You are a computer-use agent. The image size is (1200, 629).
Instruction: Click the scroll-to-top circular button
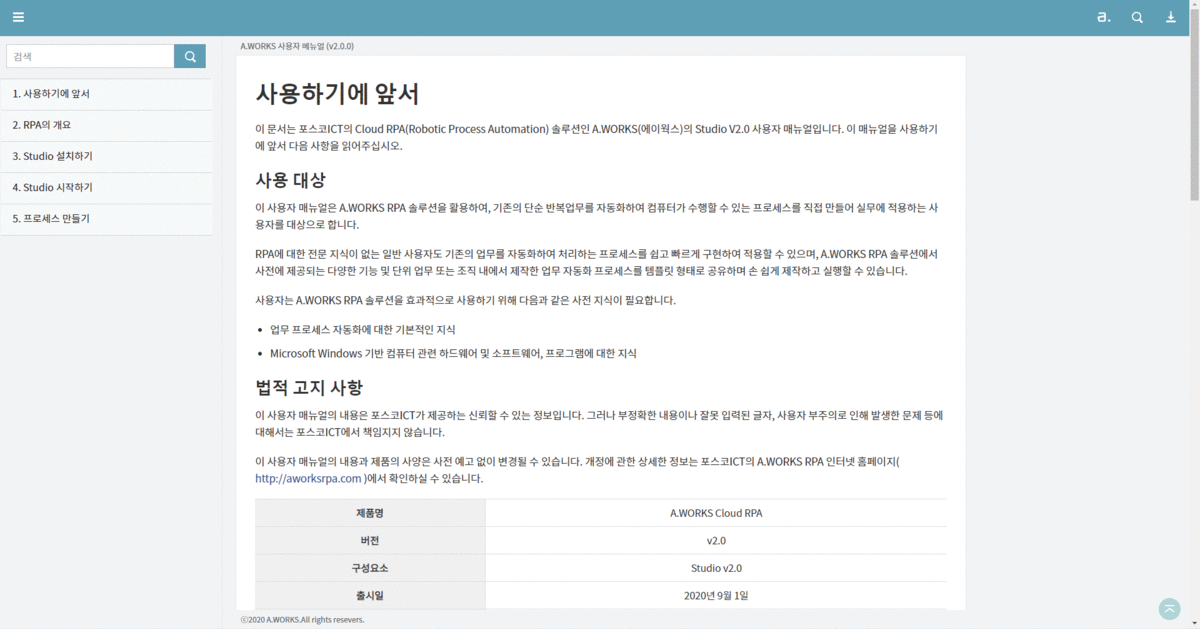(1168, 608)
